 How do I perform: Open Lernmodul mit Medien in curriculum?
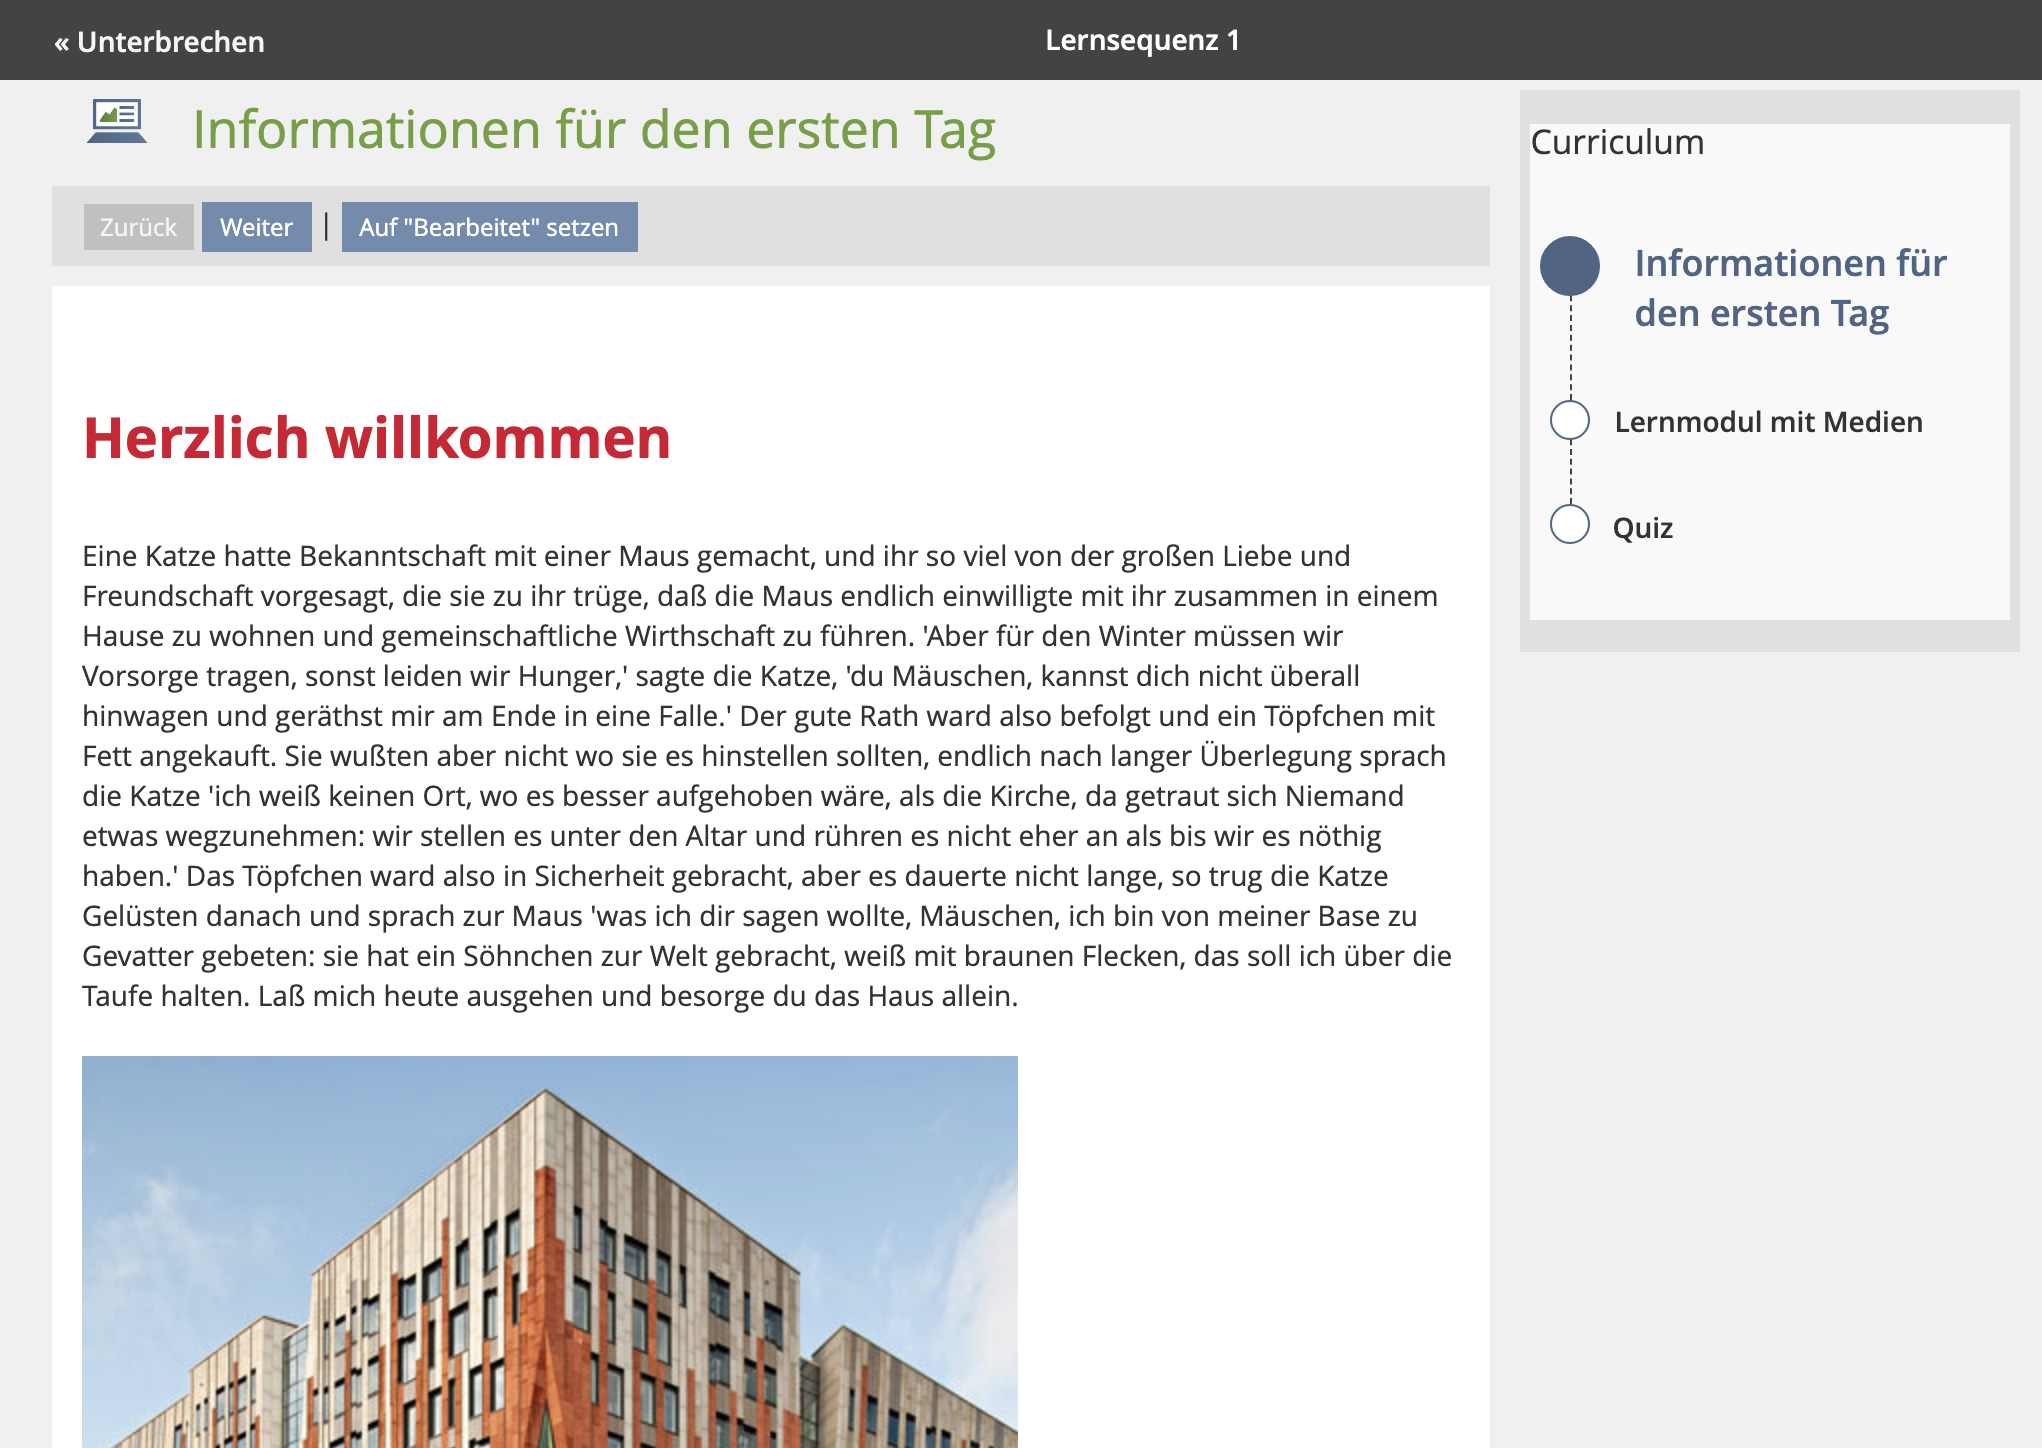click(1767, 422)
